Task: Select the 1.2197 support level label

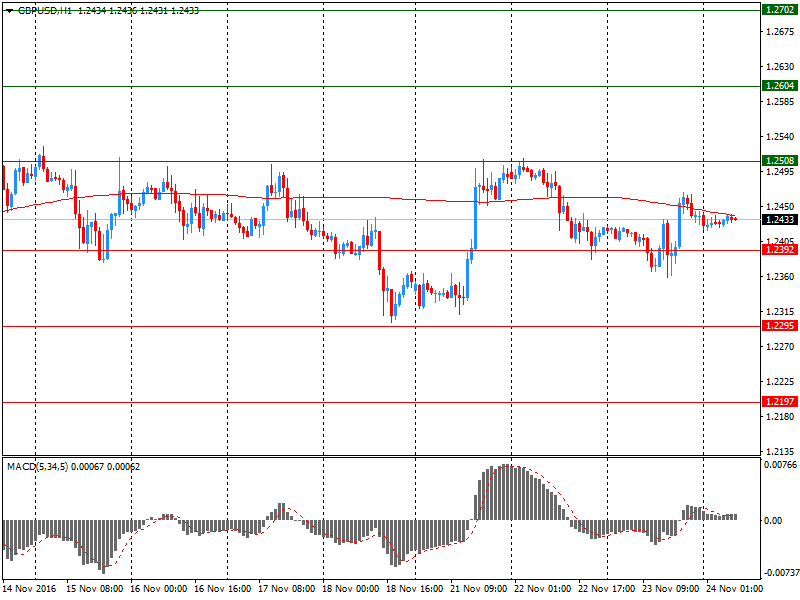Action: [x=780, y=402]
